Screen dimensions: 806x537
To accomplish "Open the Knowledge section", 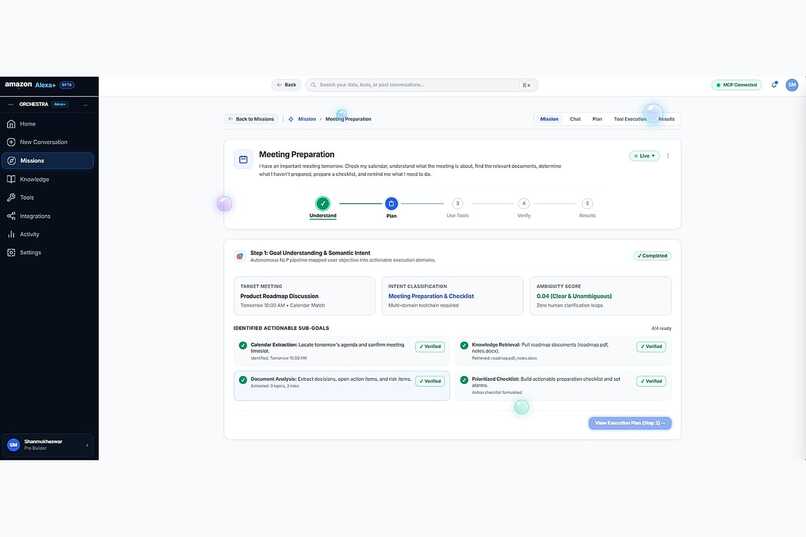I will click(x=47, y=179).
